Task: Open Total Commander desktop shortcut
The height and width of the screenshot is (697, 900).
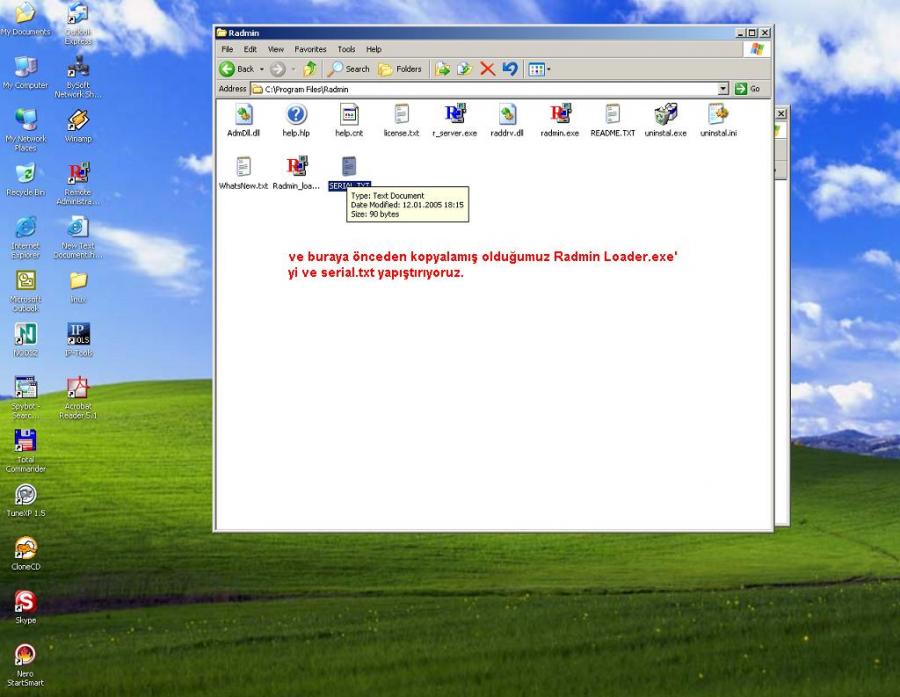Action: coord(25,442)
